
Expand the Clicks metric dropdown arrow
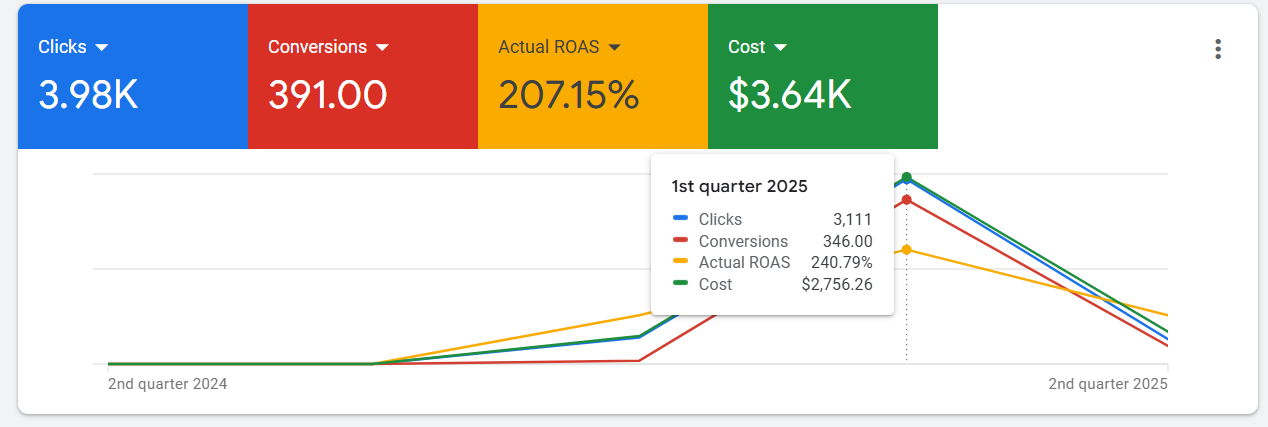pos(101,47)
